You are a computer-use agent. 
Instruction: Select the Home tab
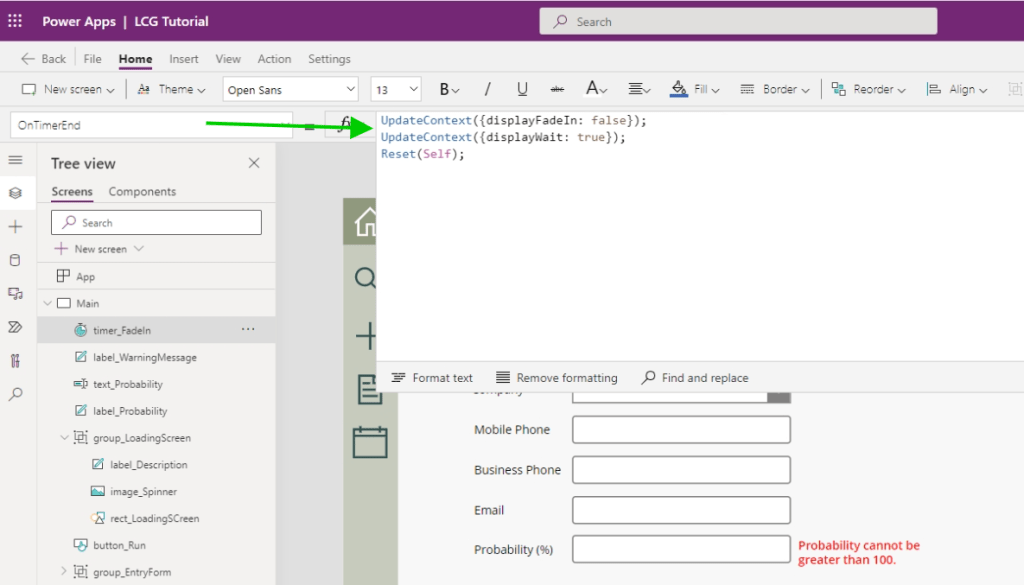point(135,59)
